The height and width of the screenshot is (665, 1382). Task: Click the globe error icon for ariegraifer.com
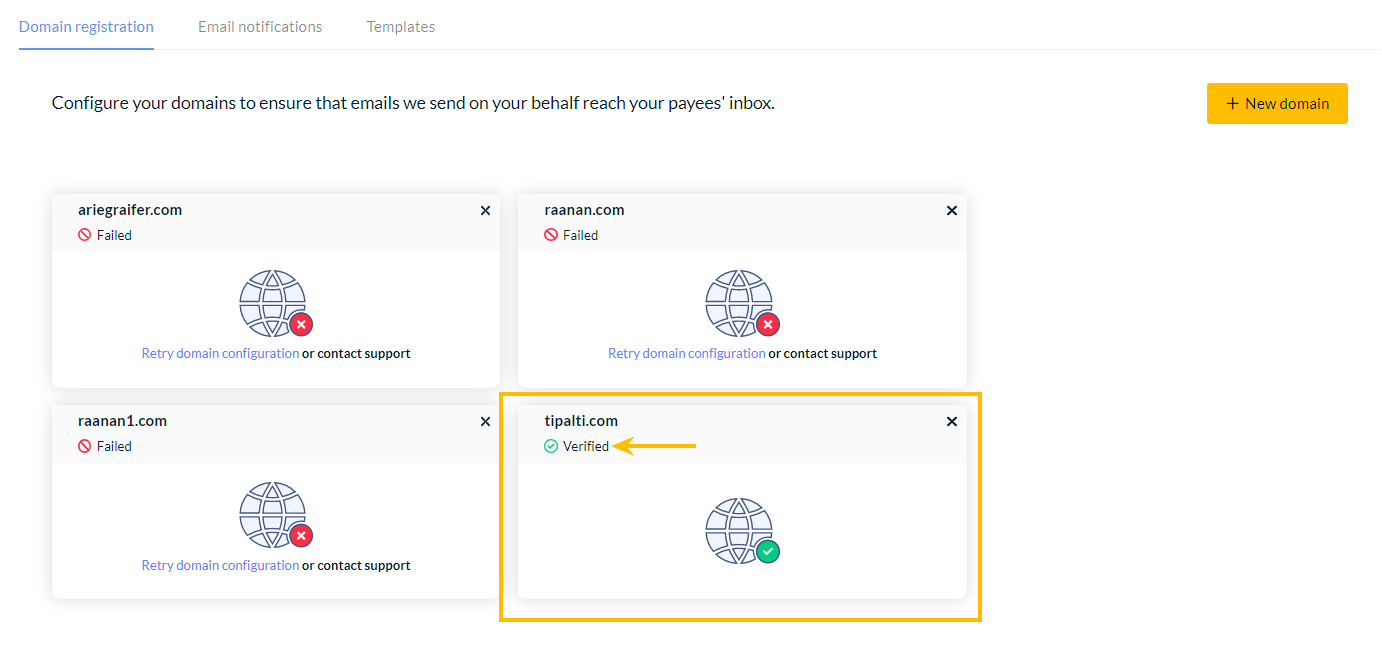[x=276, y=303]
